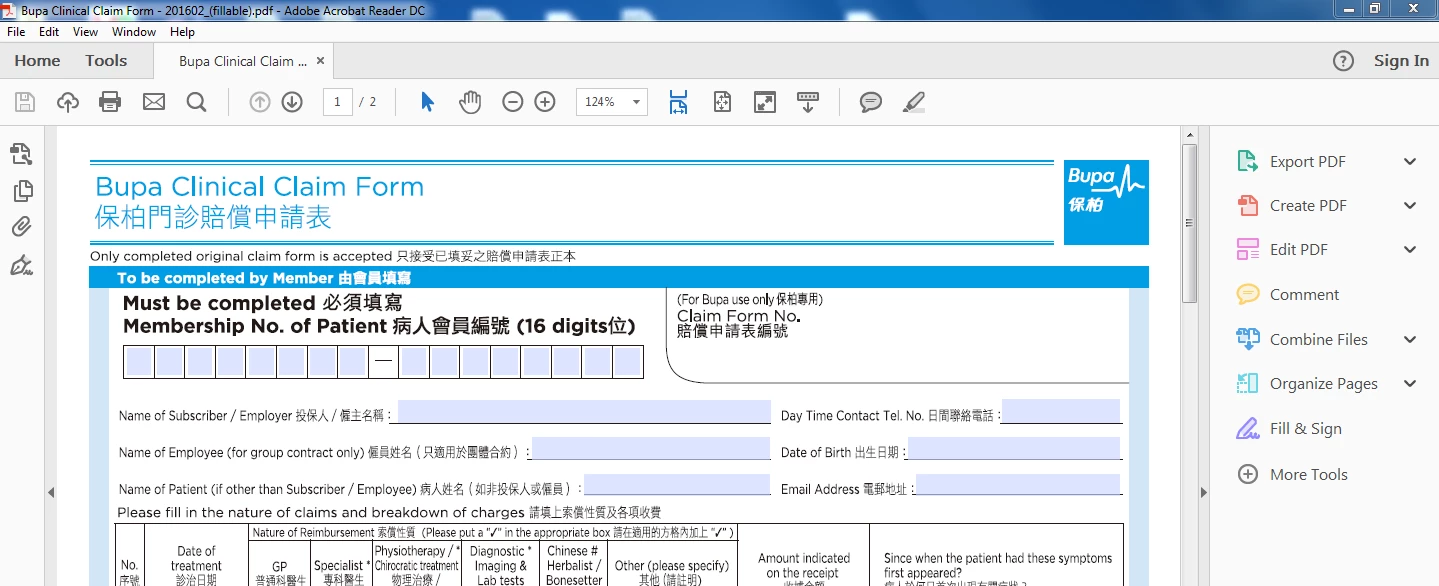Expand Export PDF options chevron
1439x586 pixels.
(1410, 162)
